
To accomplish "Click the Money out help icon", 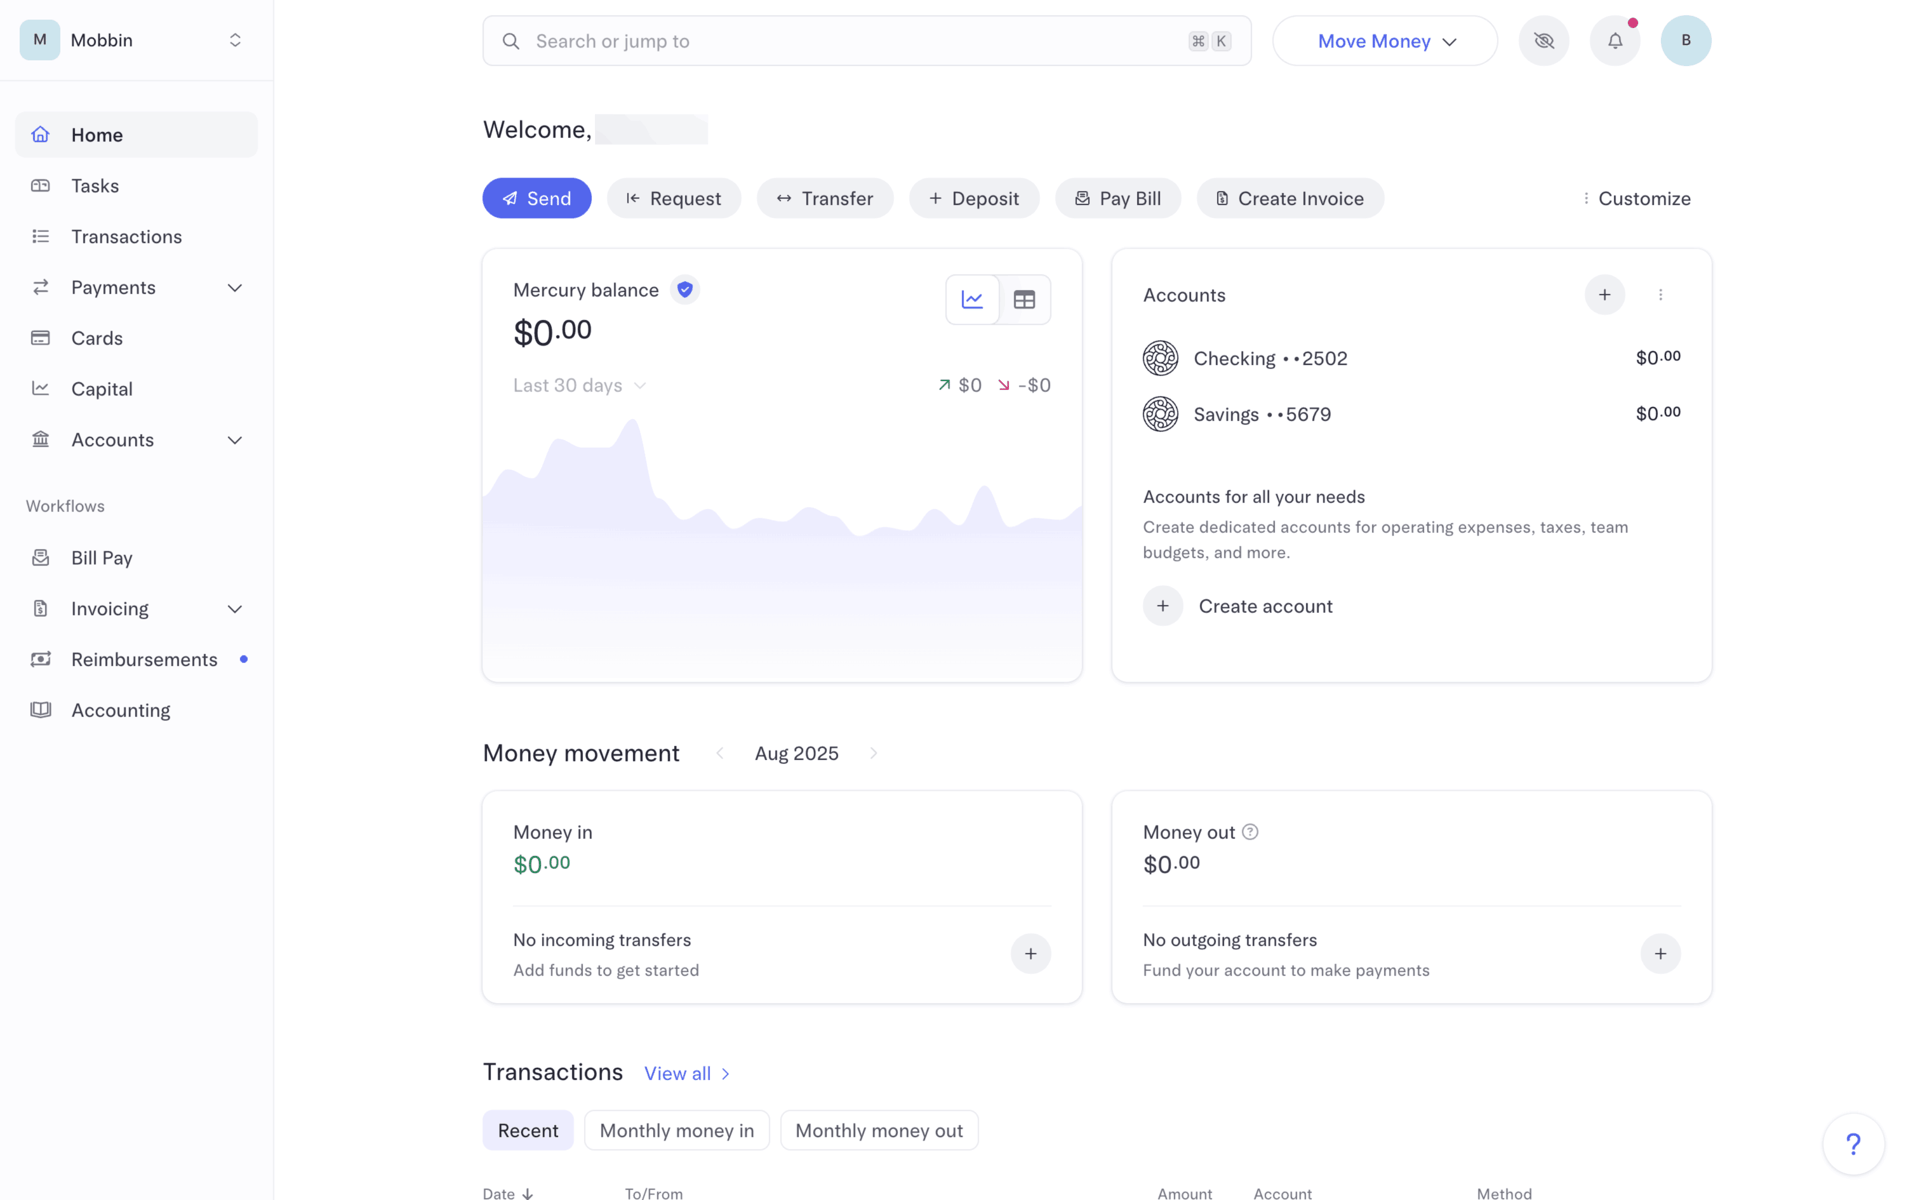I will (1250, 832).
